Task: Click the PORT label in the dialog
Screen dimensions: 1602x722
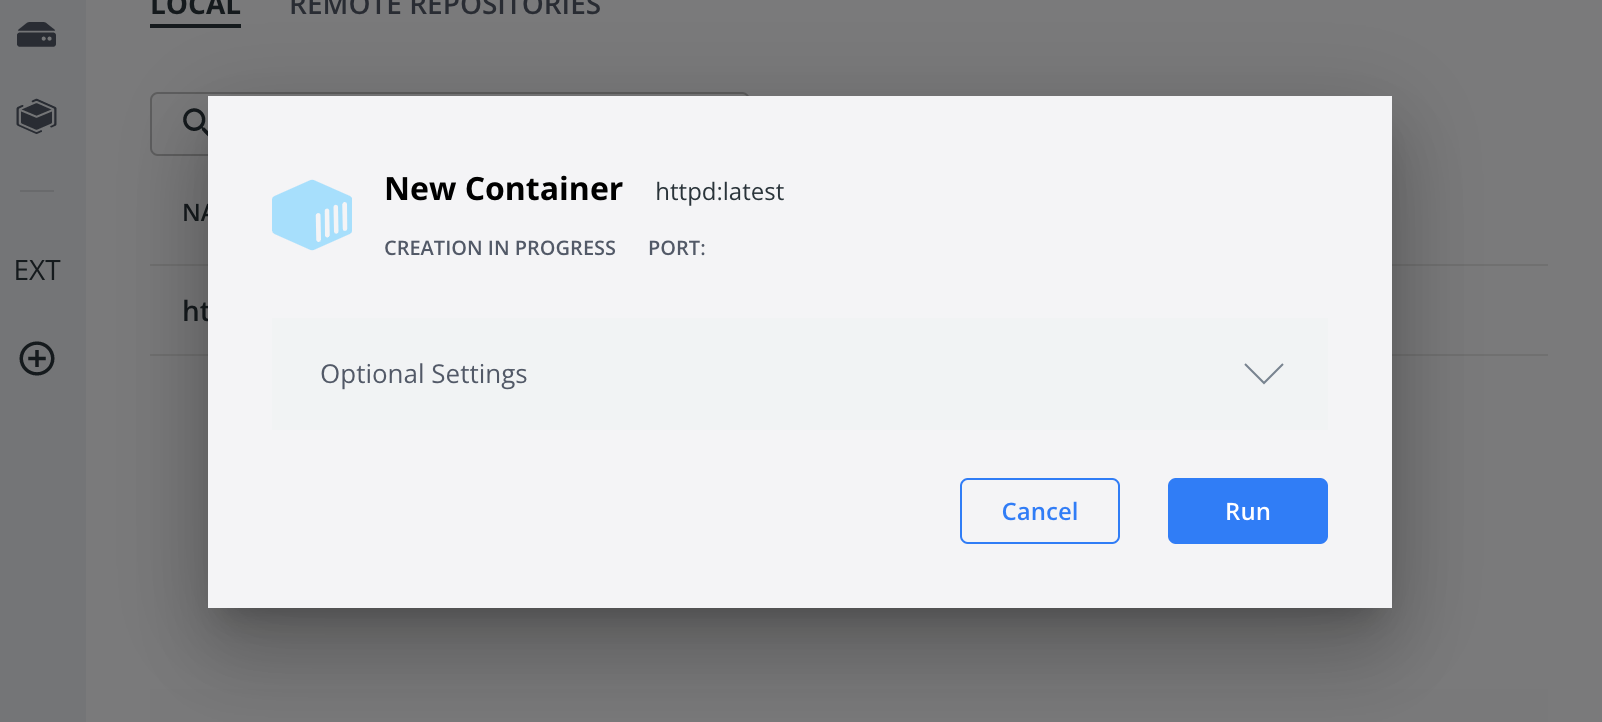Action: tap(676, 248)
